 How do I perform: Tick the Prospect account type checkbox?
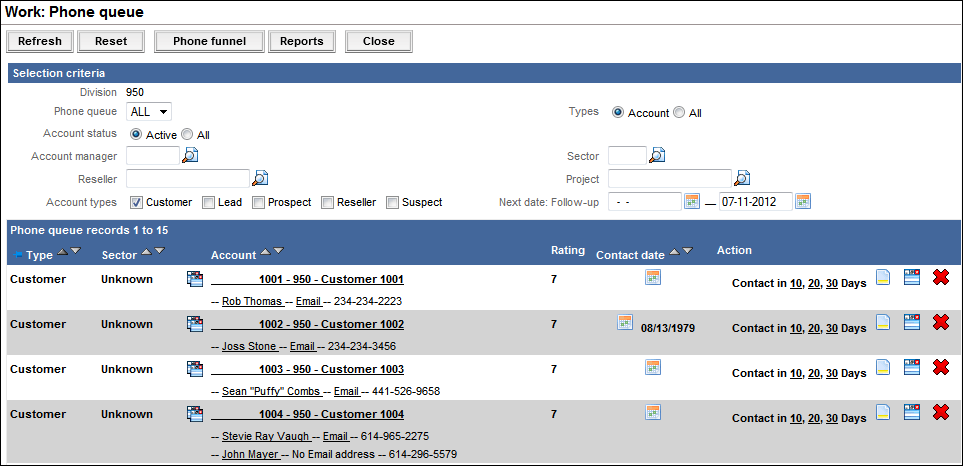pyautogui.click(x=258, y=202)
